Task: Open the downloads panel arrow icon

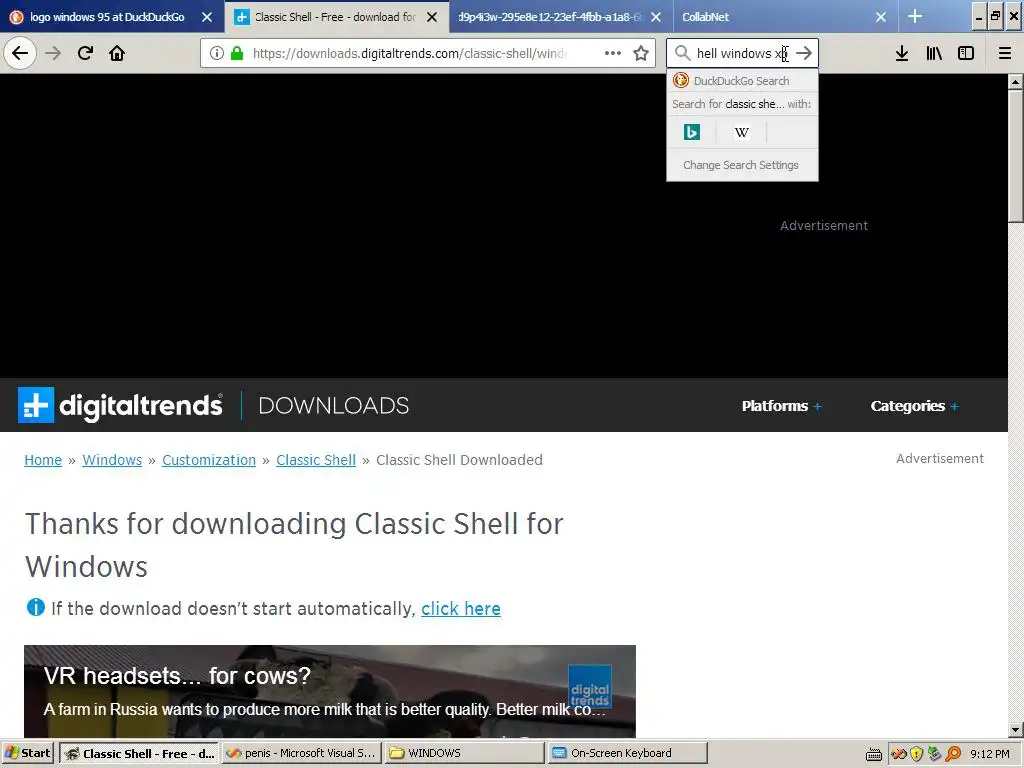Action: point(902,53)
